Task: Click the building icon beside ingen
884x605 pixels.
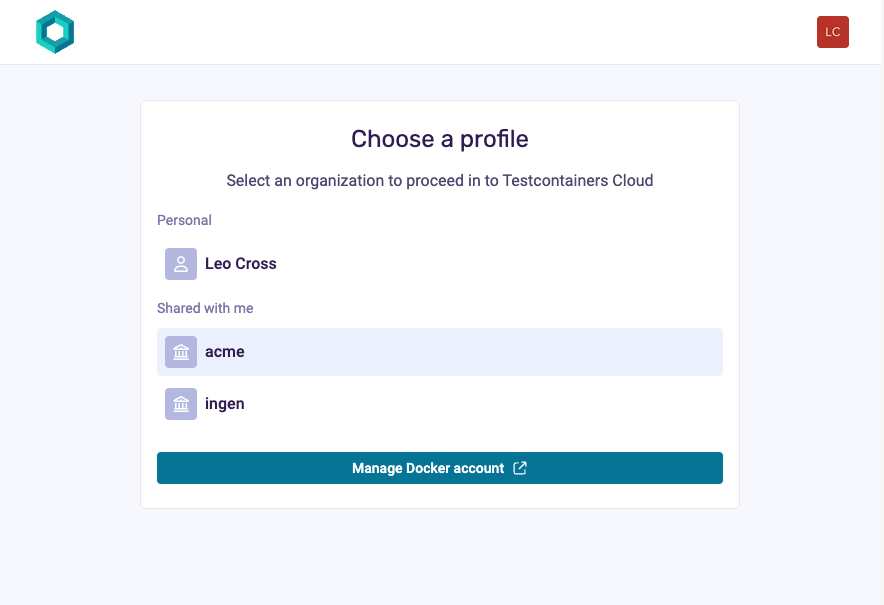Action: [180, 404]
